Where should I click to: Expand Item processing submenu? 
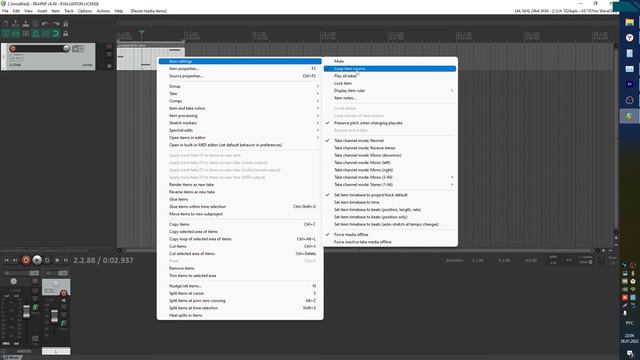[x=240, y=116]
